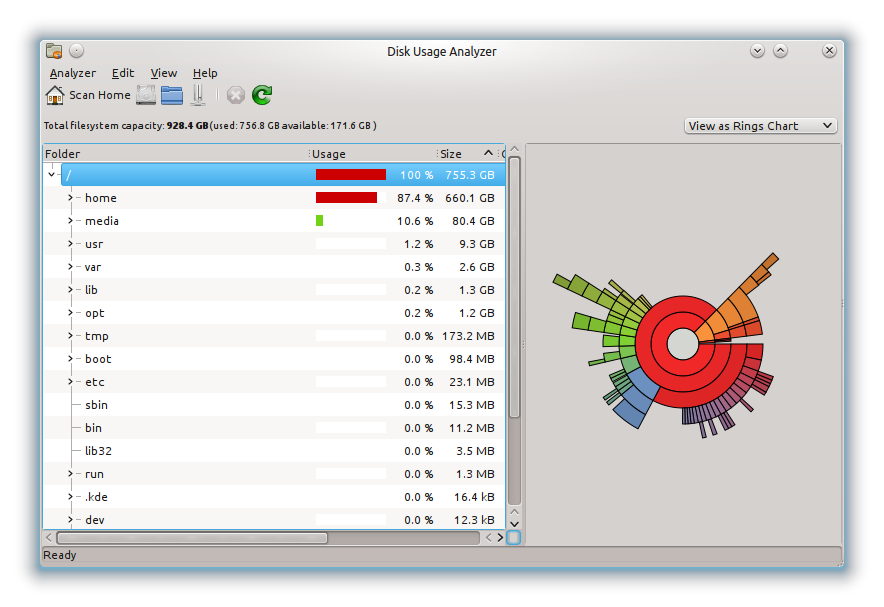
Task: Expand the lib folder
Action: [x=70, y=290]
